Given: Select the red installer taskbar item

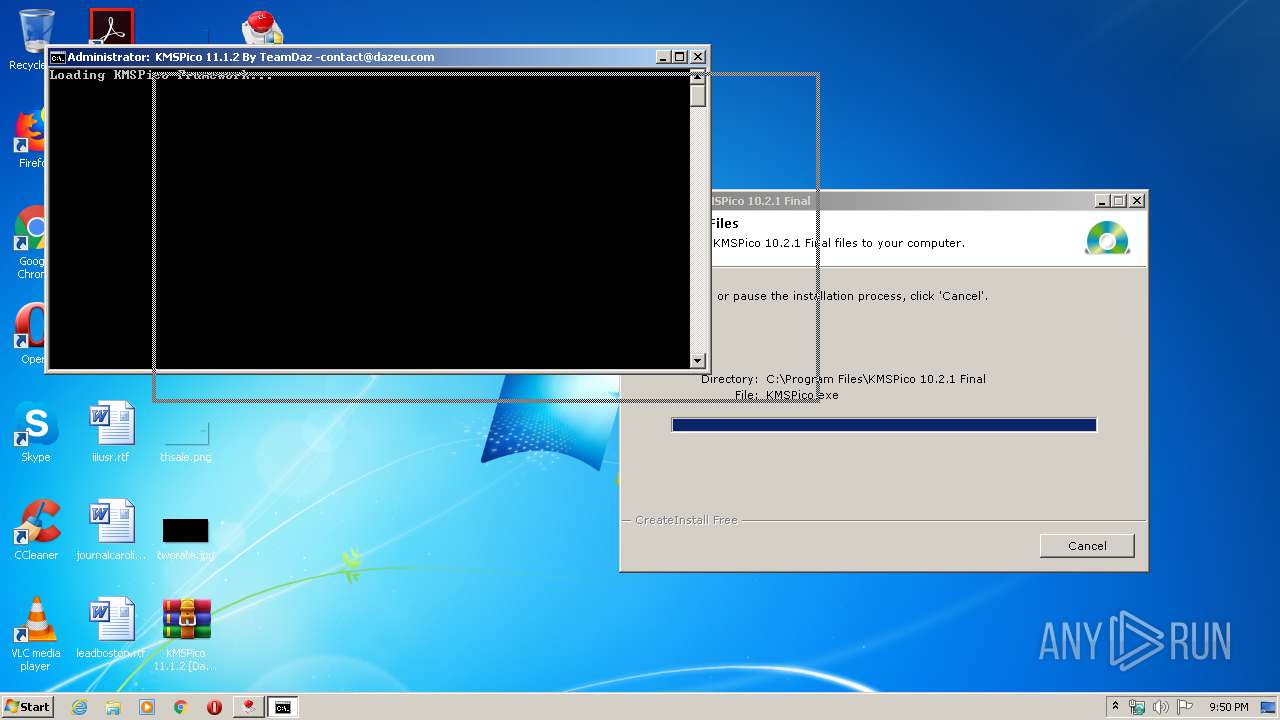Looking at the screenshot, I should point(247,707).
